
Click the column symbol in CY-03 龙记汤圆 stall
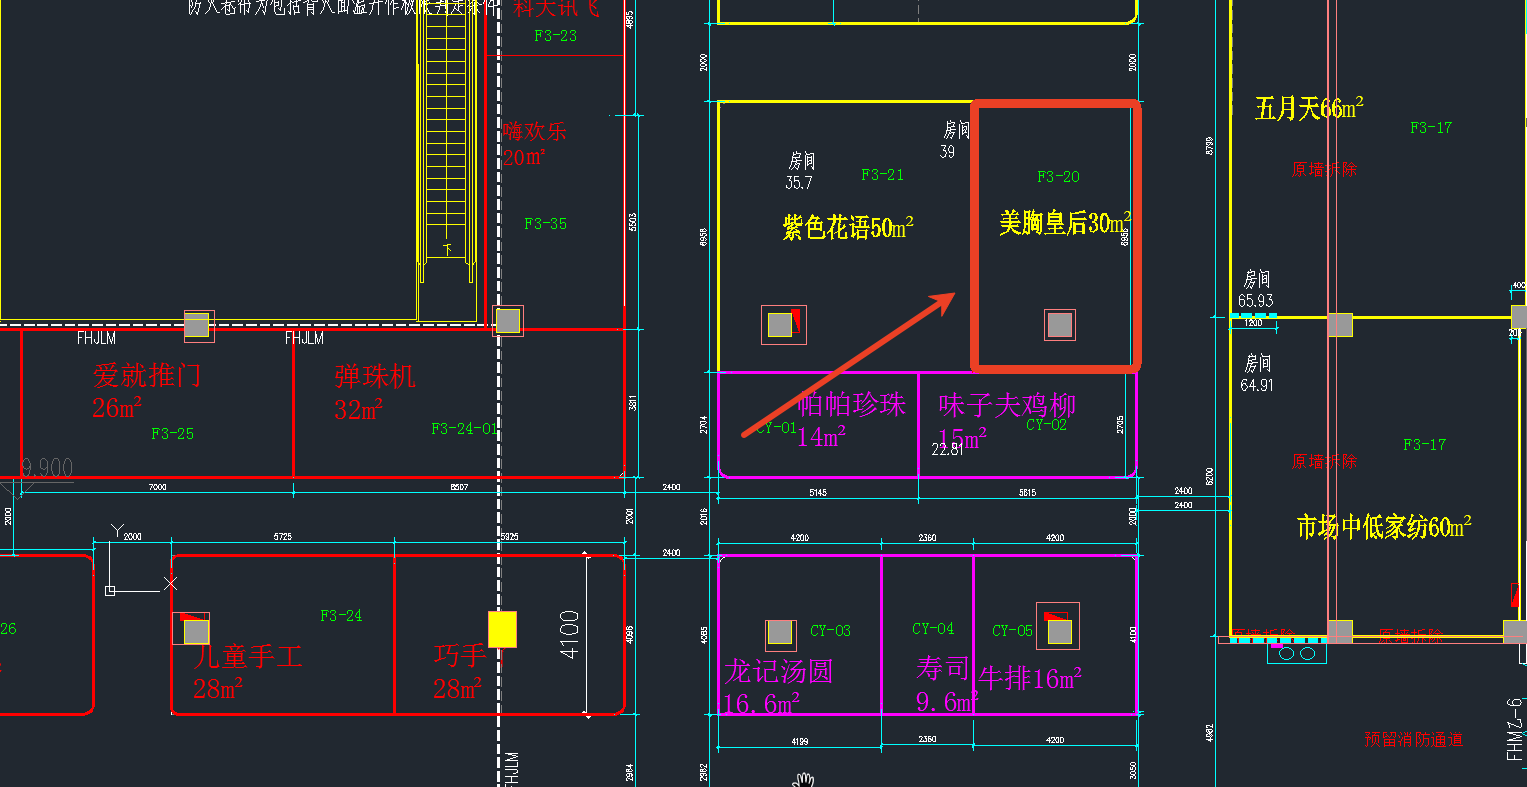click(x=780, y=633)
